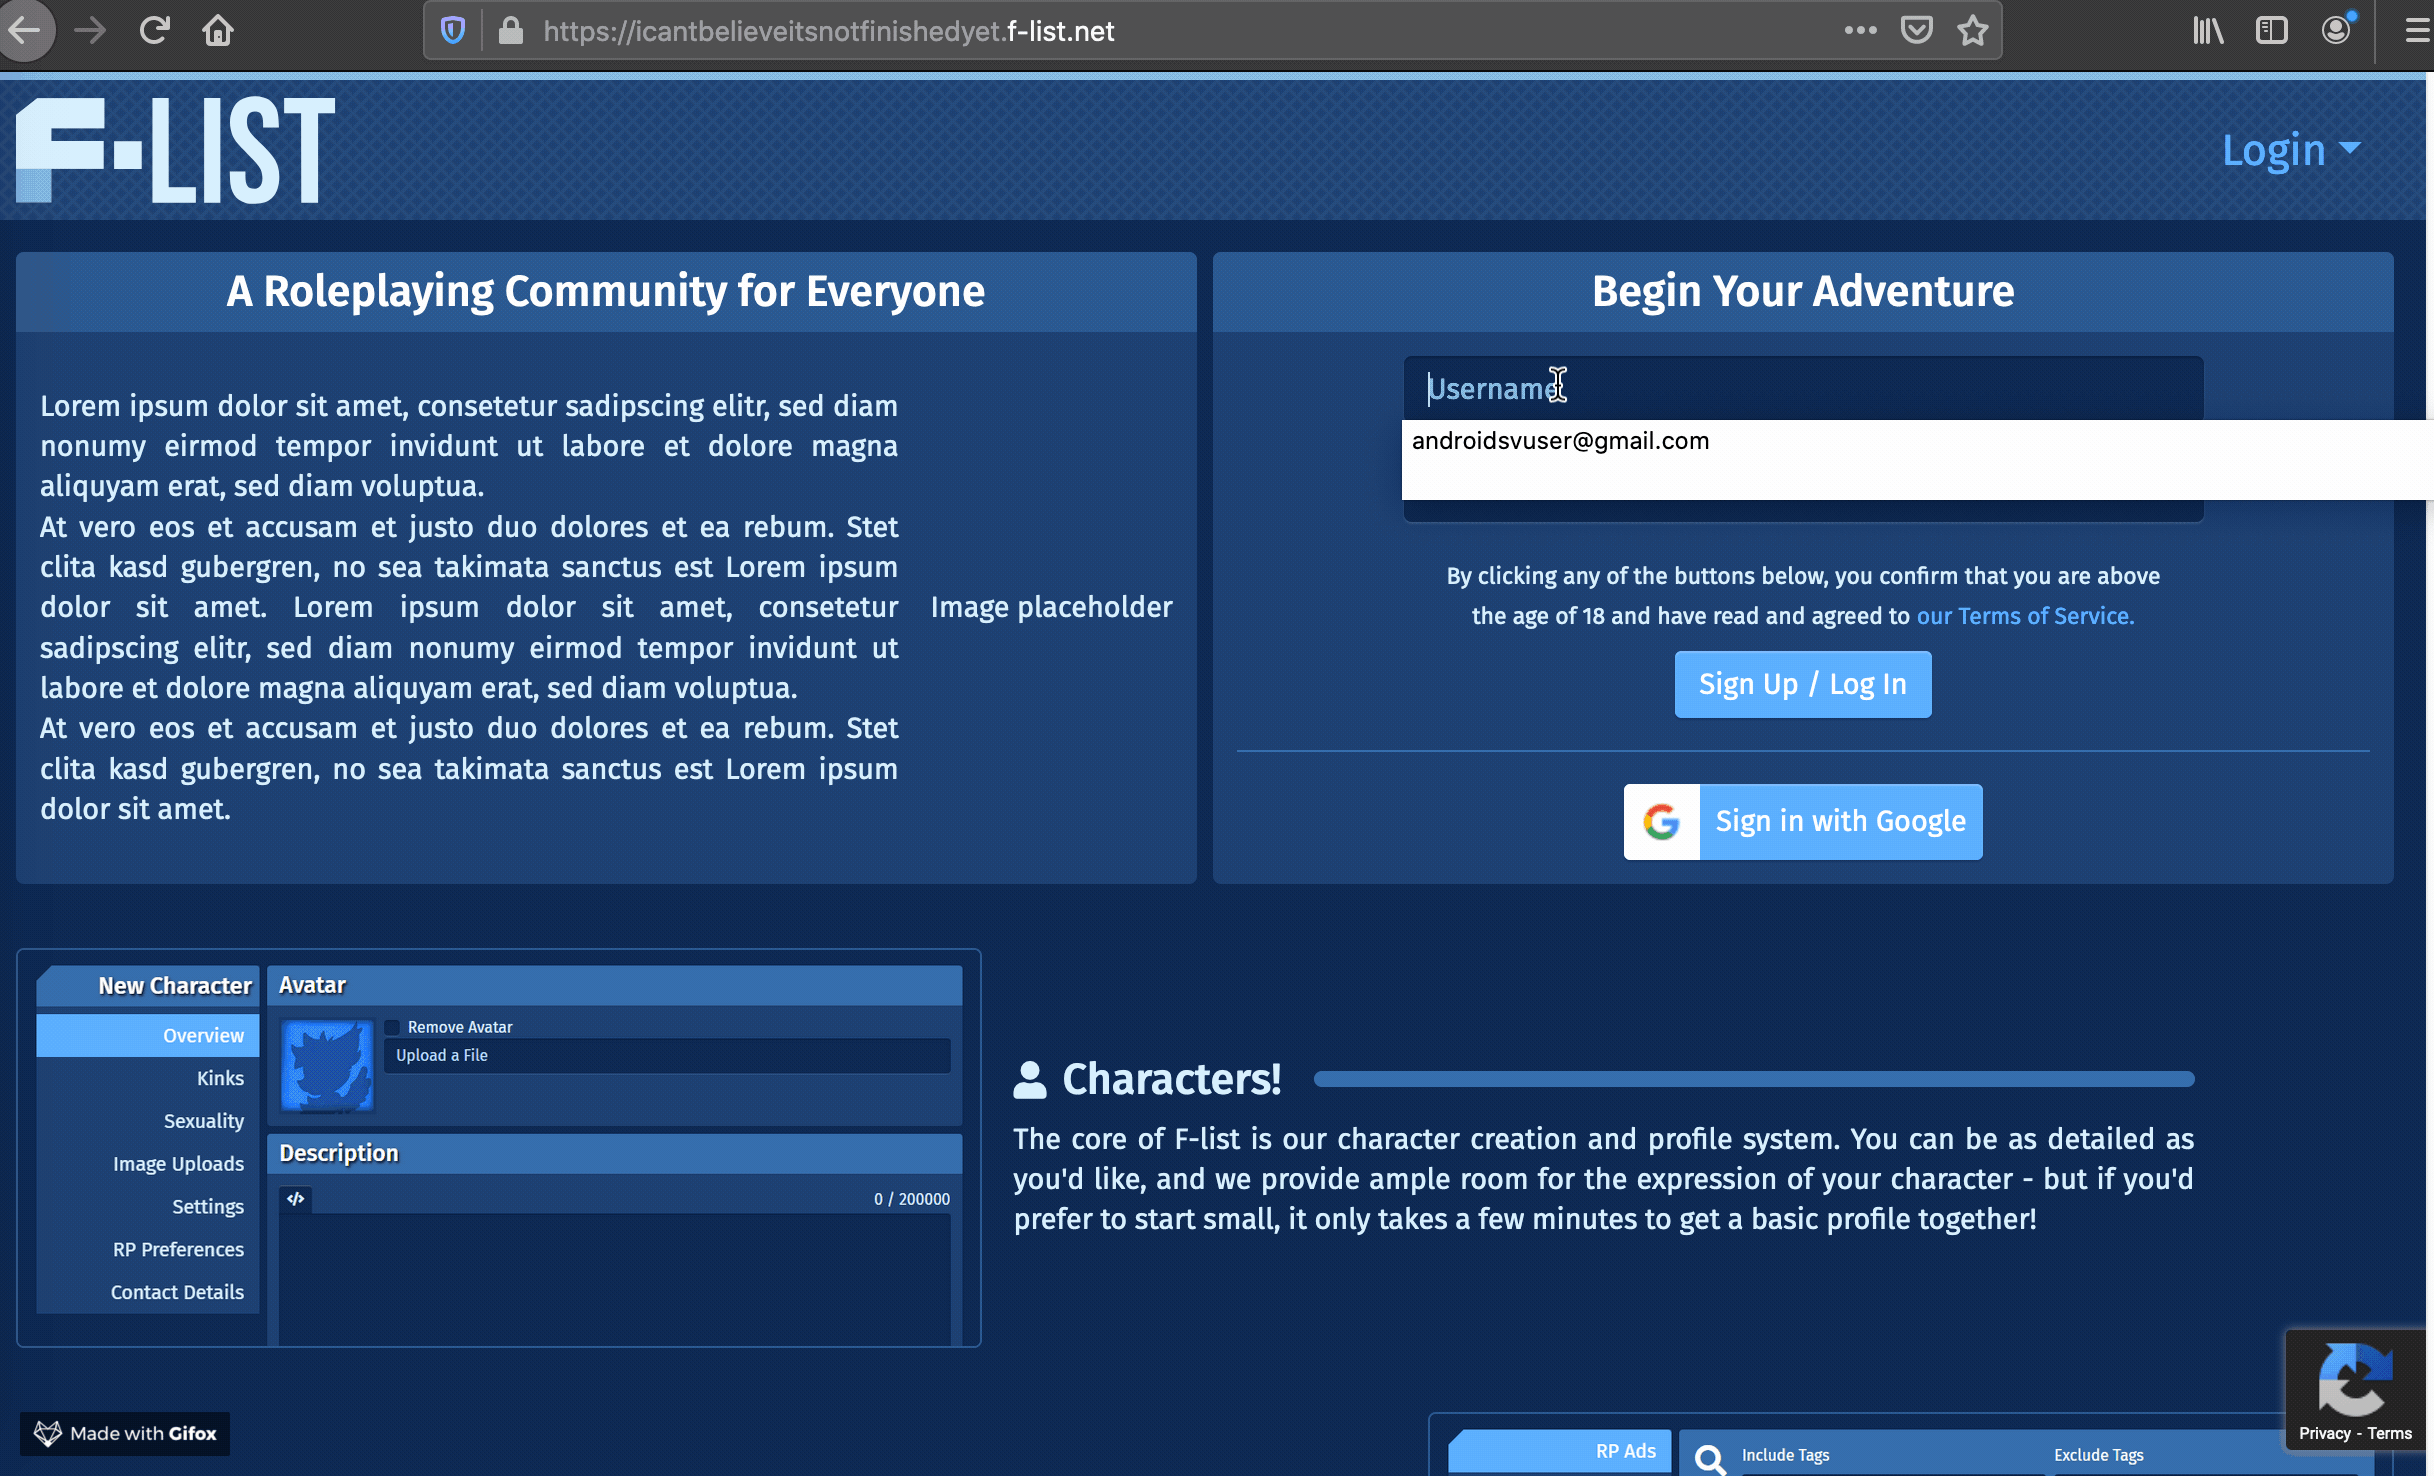
Task: Save page to Pocket icon
Action: pyautogui.click(x=1916, y=31)
